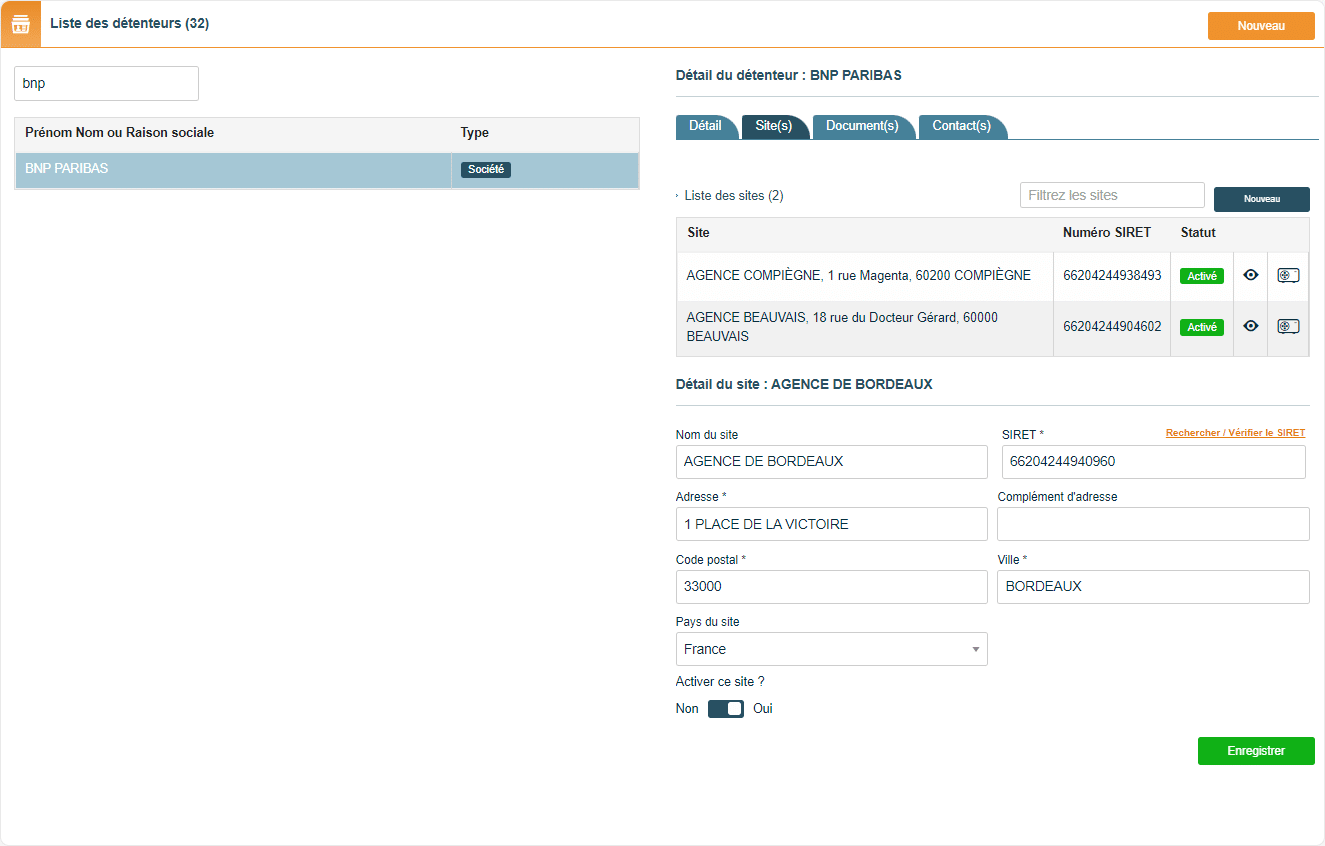Image resolution: width=1325 pixels, height=846 pixels.
Task: Click the Numéro SIRET column header
Action: [x=1107, y=233]
